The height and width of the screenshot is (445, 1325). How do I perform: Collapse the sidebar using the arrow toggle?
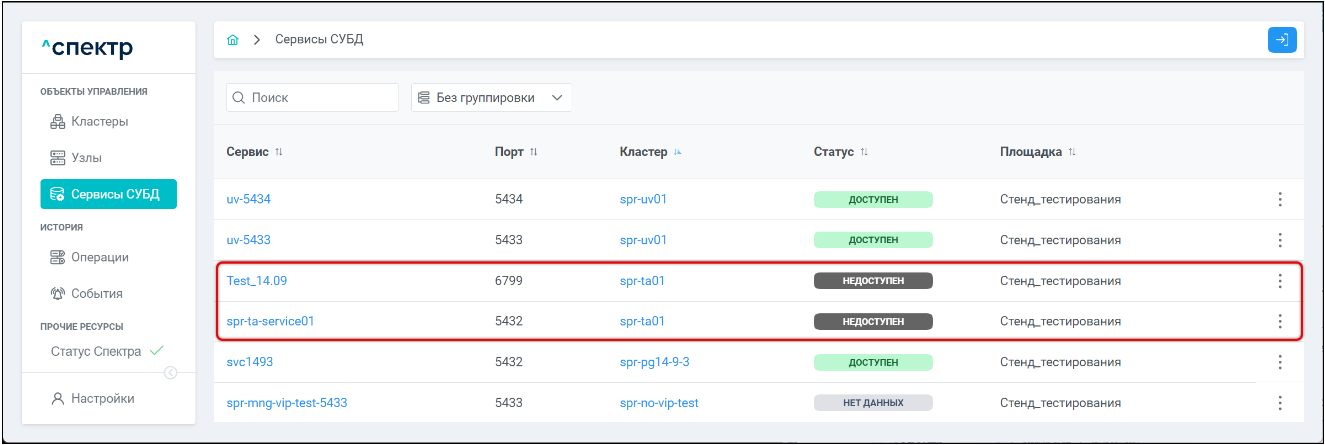(170, 373)
